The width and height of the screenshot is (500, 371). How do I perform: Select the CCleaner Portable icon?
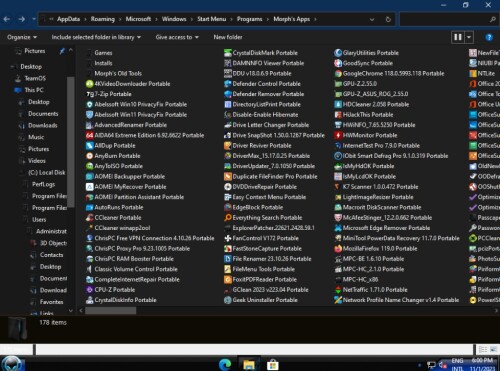90,218
